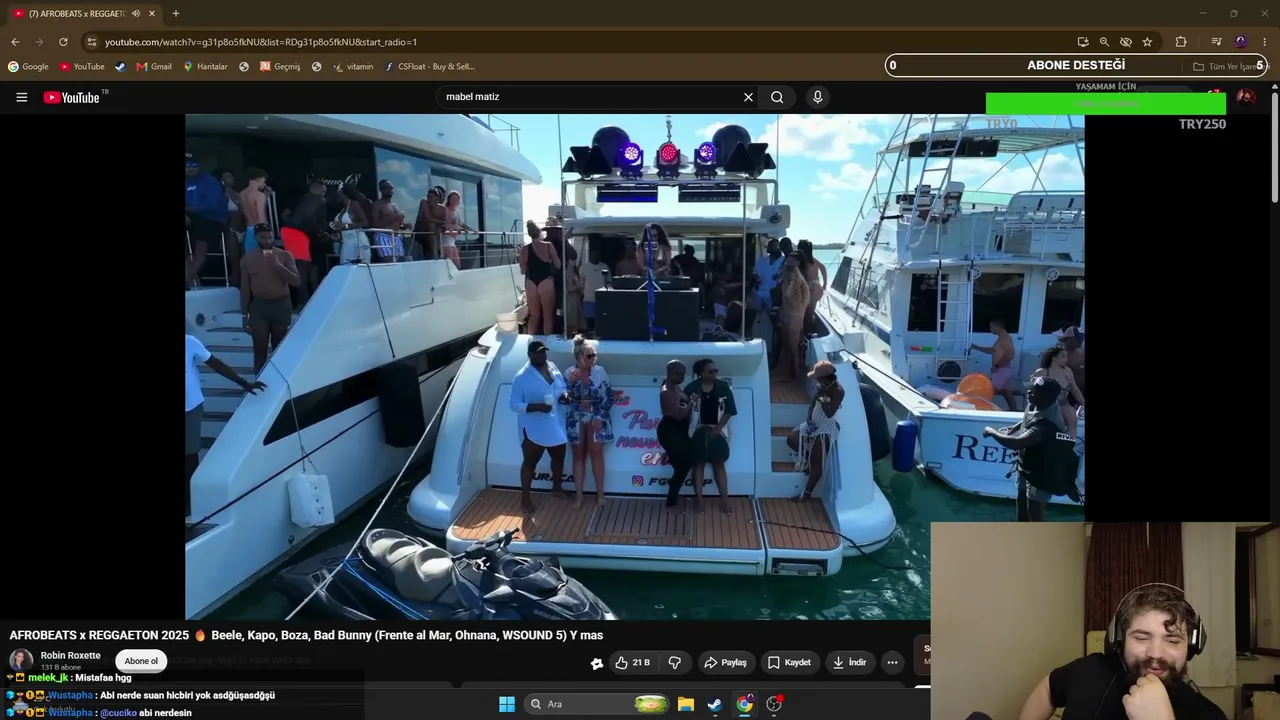Start voice search with the microphone
The height and width of the screenshot is (720, 1280).
(x=817, y=97)
